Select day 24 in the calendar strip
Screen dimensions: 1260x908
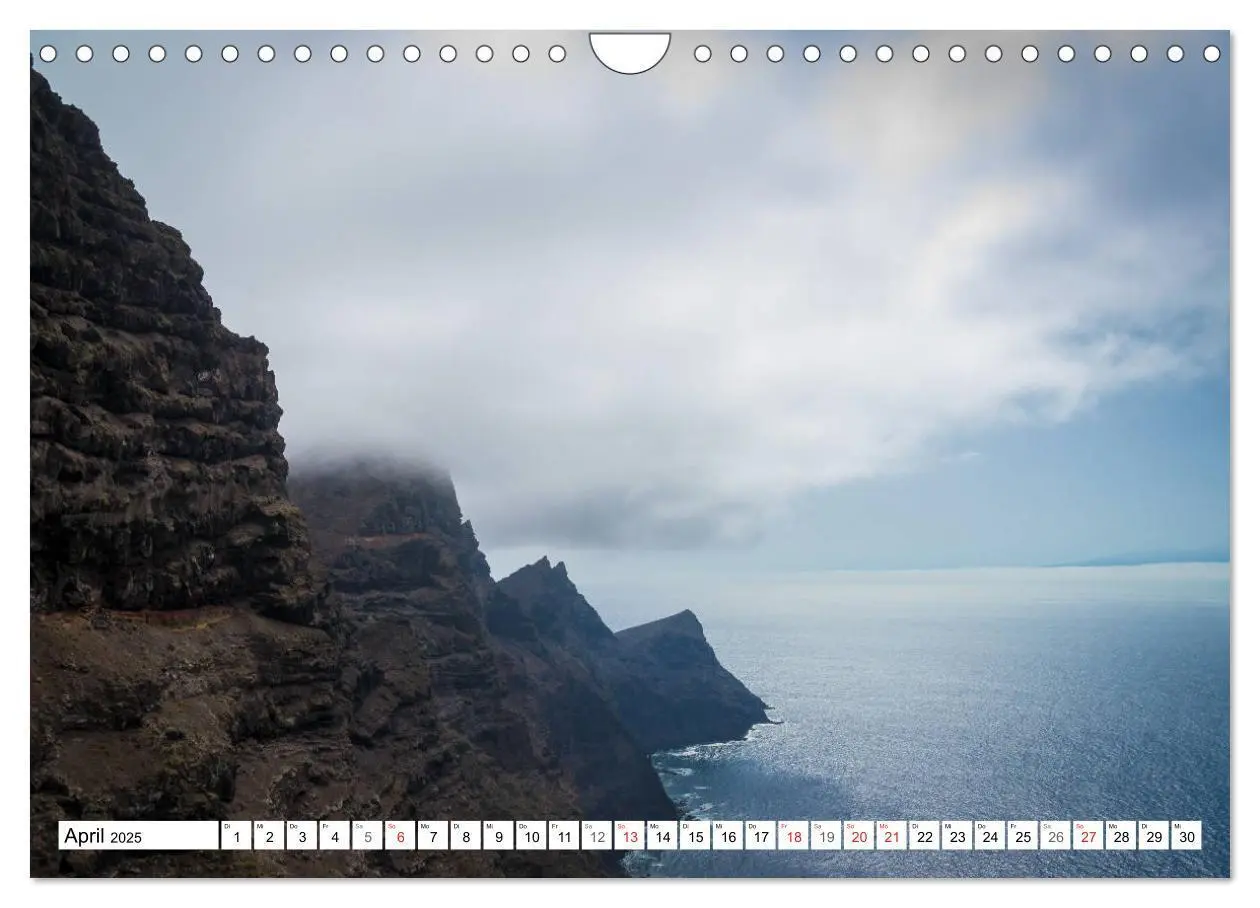pos(990,836)
